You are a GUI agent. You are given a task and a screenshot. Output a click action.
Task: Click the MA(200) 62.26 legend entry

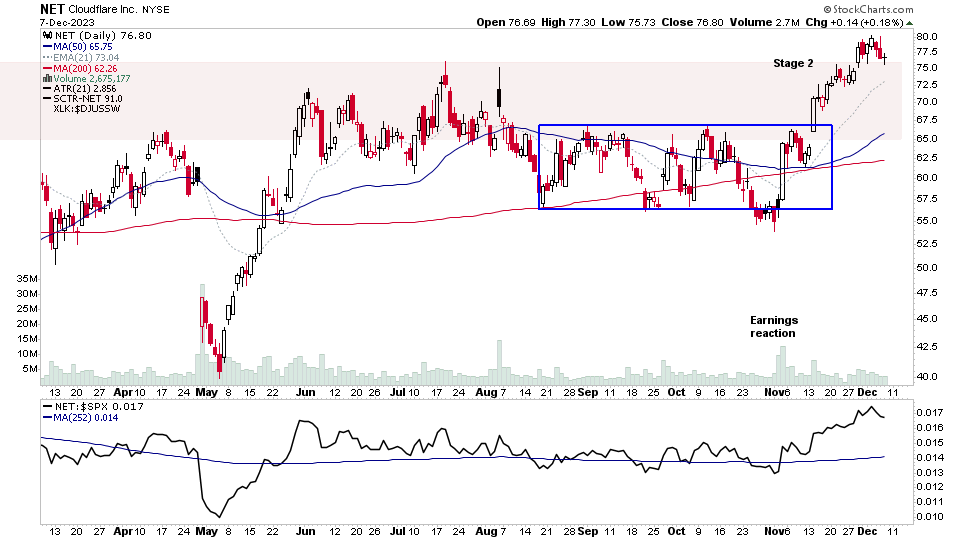click(x=85, y=69)
